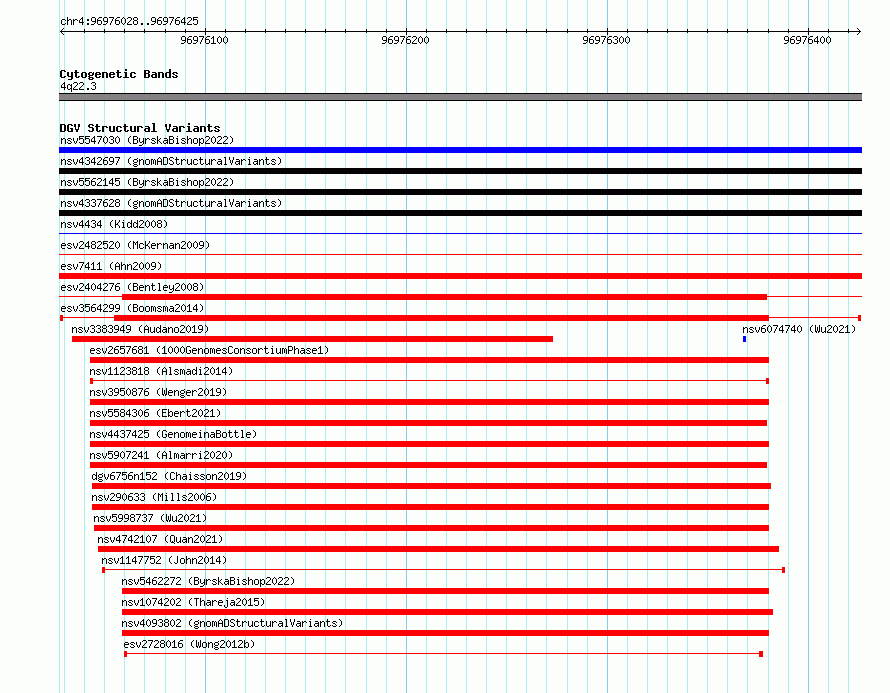890x693 pixels.
Task: Select nsv5462272 (ByrskaBishop2022) label
Action: (x=208, y=581)
